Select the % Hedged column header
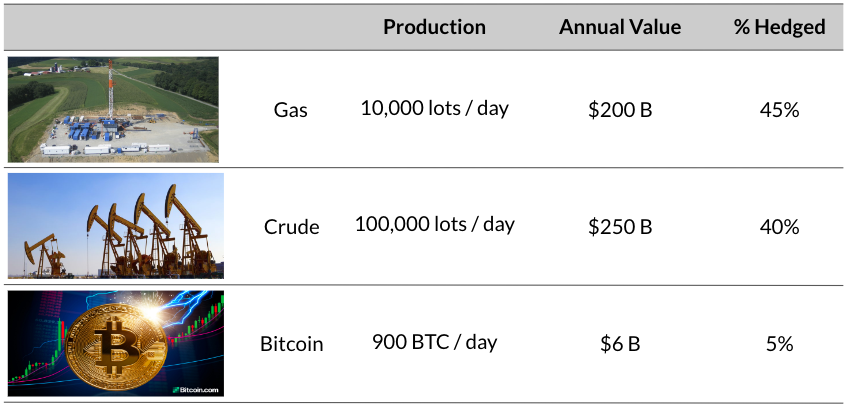The image size is (848, 408). pos(779,27)
